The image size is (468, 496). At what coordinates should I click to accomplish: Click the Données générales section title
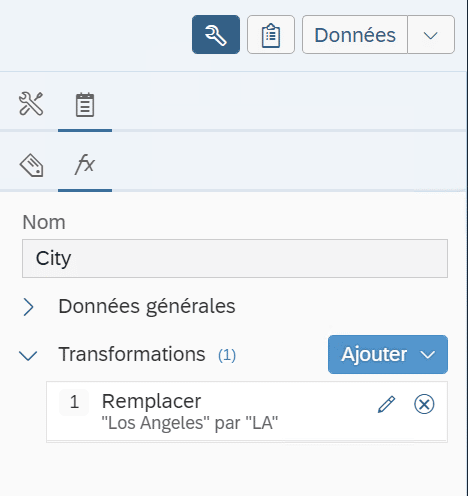[147, 306]
